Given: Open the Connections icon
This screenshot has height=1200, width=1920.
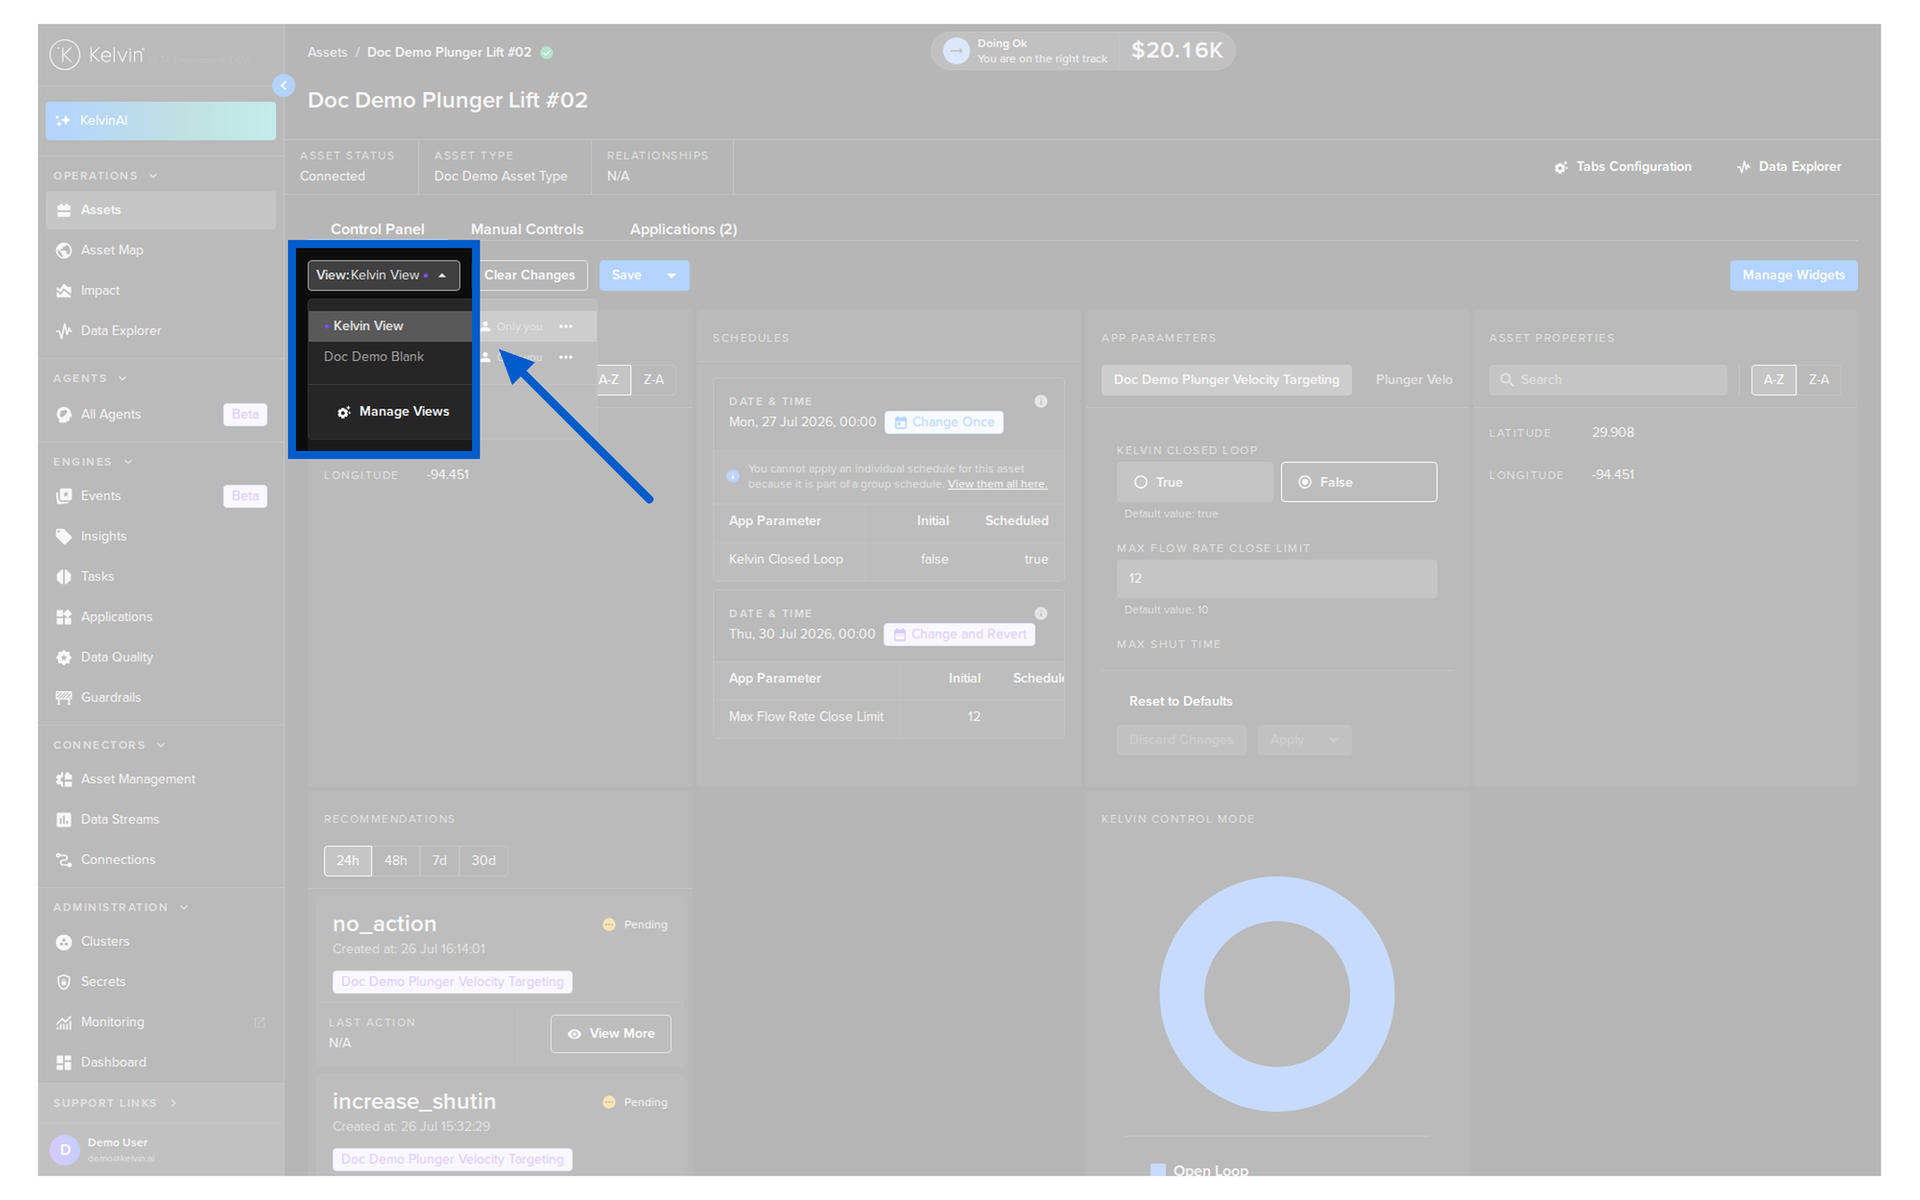Looking at the screenshot, I should (64, 860).
